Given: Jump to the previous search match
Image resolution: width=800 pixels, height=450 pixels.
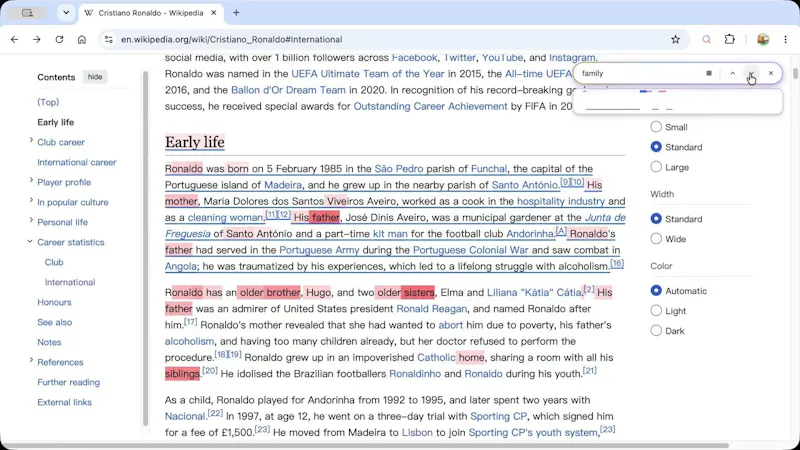Looking at the screenshot, I should [x=733, y=73].
